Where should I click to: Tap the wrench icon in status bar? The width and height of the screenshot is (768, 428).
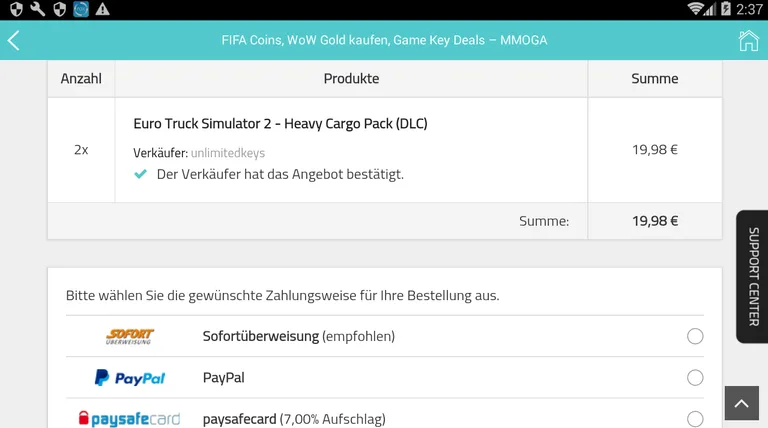point(37,9)
